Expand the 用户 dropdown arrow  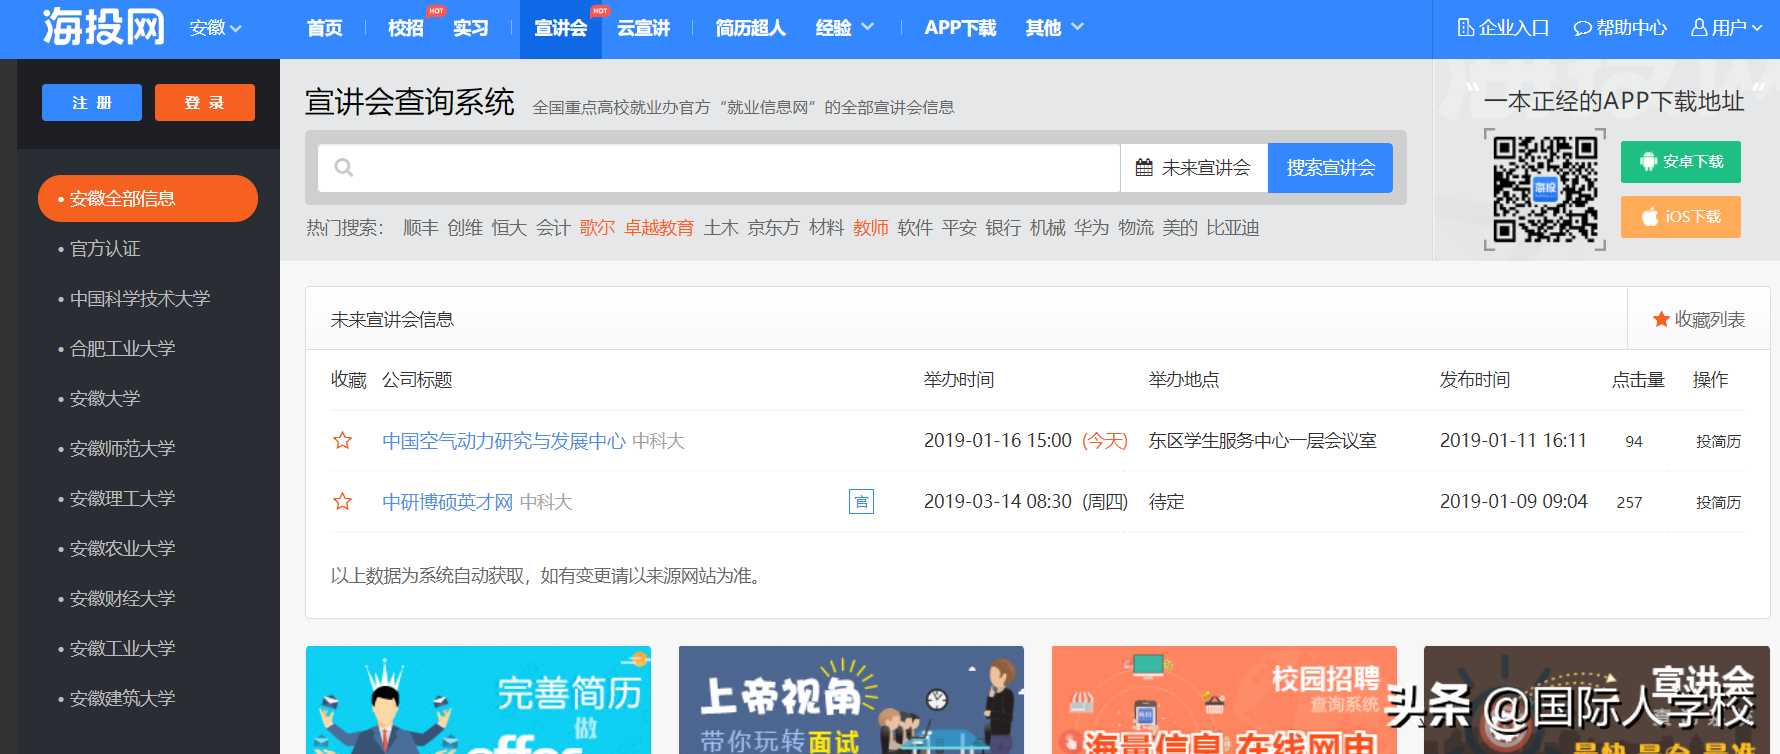(1757, 29)
